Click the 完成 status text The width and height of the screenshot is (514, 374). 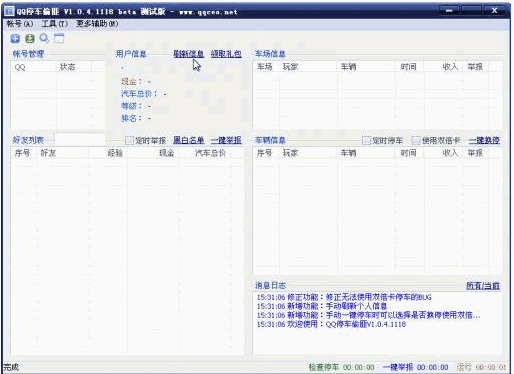coord(11,367)
